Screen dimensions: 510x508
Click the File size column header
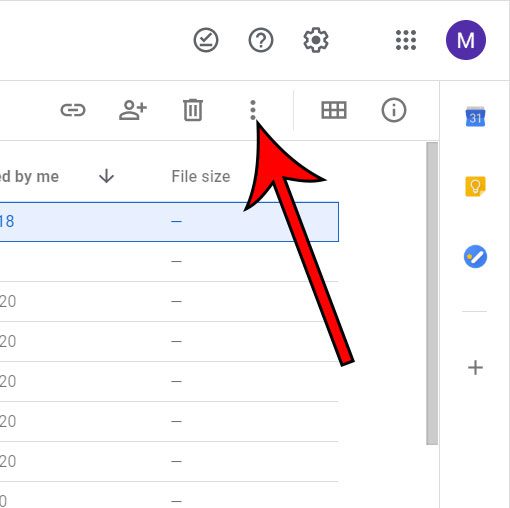coord(201,176)
